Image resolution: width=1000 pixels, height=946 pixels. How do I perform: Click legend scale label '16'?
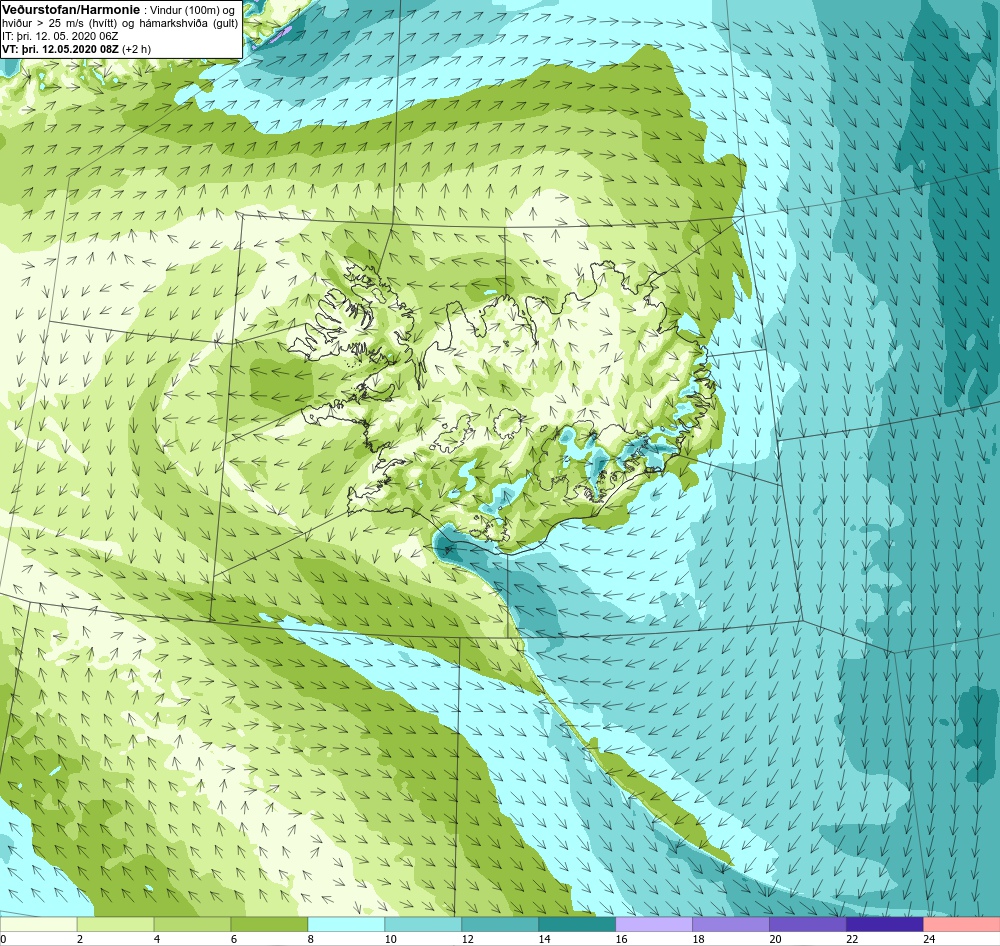click(621, 939)
